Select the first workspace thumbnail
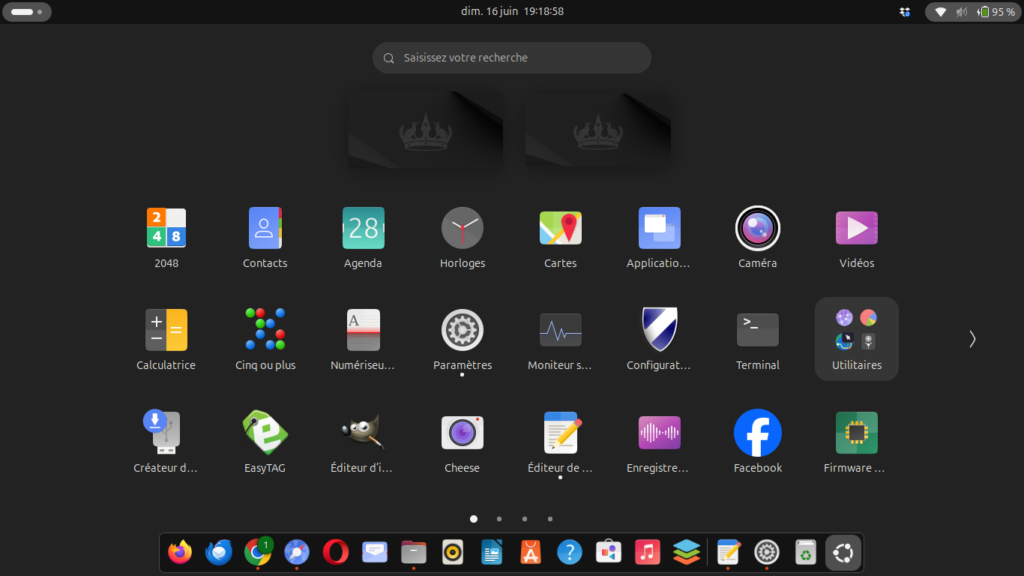 point(426,130)
